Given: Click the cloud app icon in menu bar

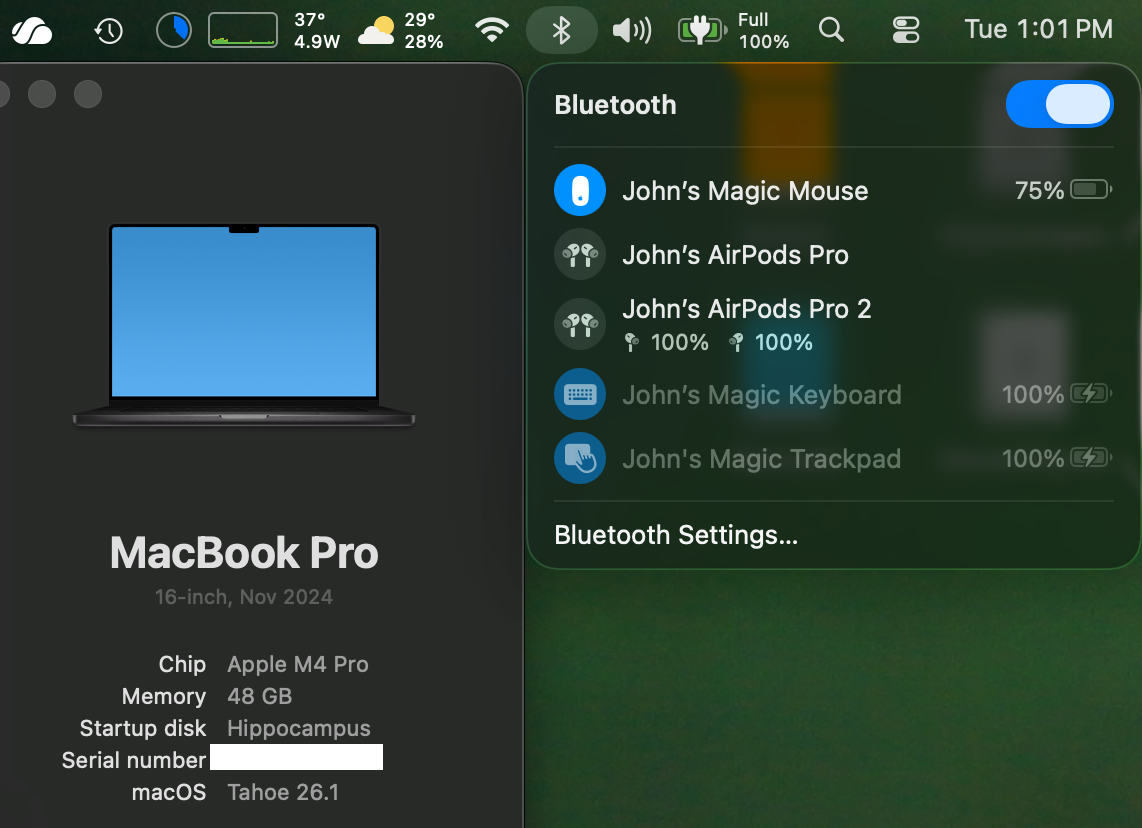Looking at the screenshot, I should coord(32,31).
